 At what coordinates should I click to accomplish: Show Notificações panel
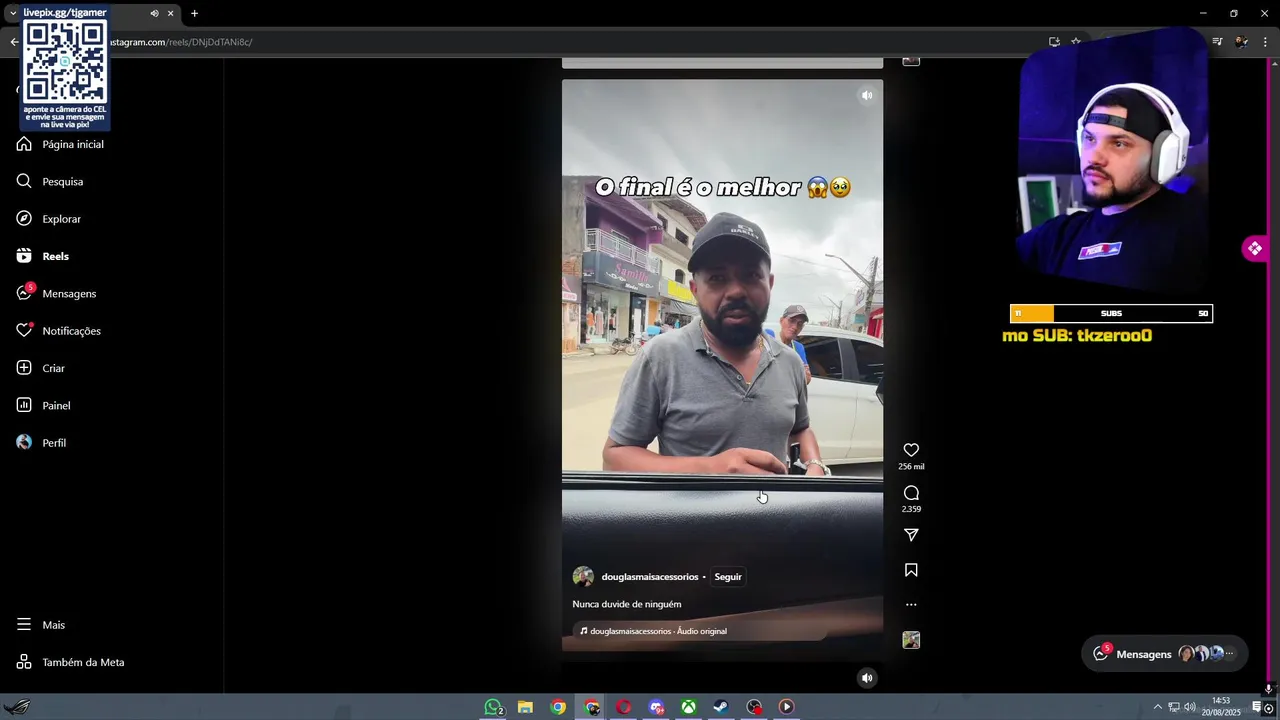tap(59, 331)
